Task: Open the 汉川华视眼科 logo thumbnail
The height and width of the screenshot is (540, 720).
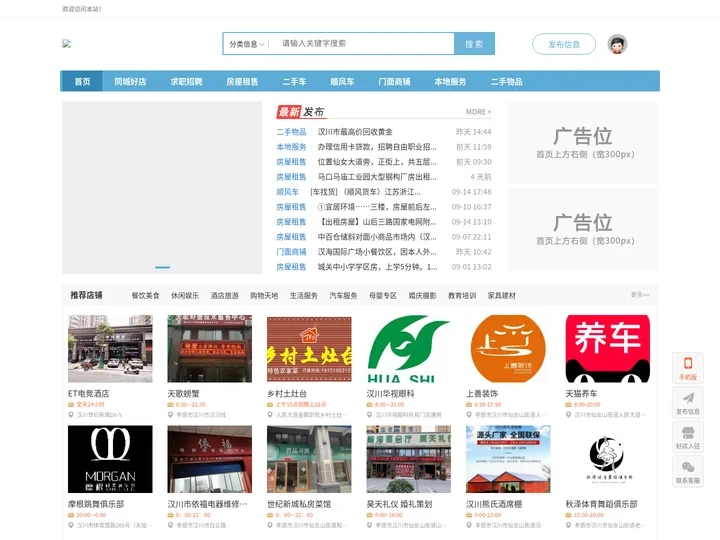Action: (x=409, y=349)
